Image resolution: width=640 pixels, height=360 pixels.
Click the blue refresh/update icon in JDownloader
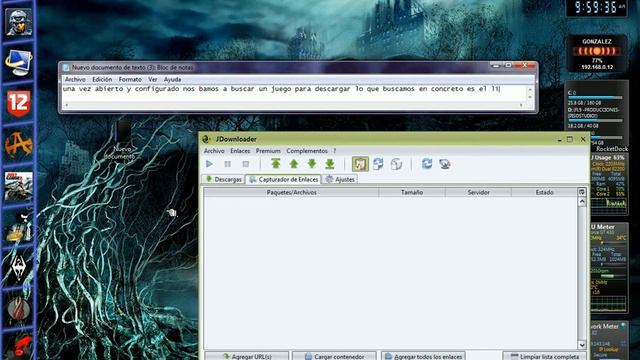point(427,164)
